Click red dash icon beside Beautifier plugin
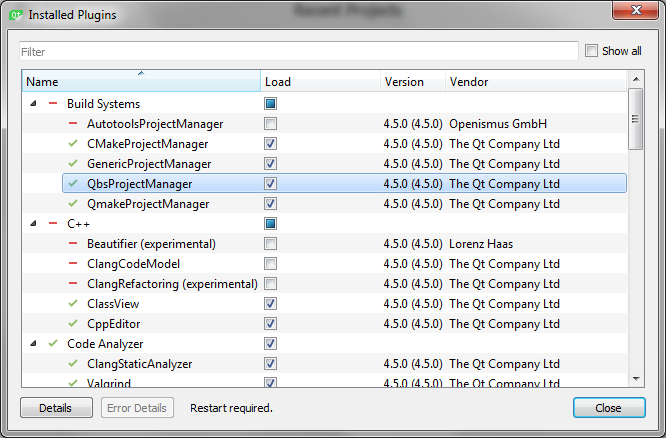Image resolution: width=666 pixels, height=438 pixels. click(x=72, y=244)
